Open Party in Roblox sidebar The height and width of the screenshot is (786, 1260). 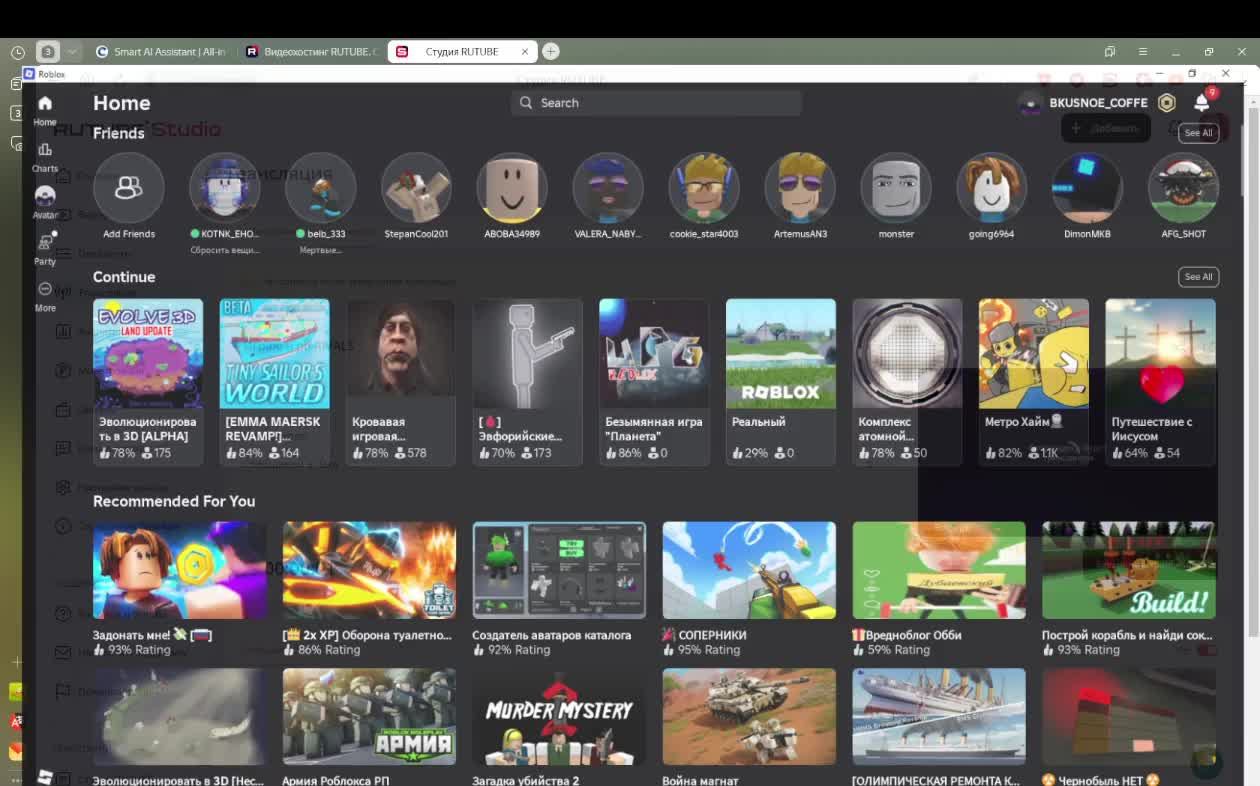[x=45, y=248]
